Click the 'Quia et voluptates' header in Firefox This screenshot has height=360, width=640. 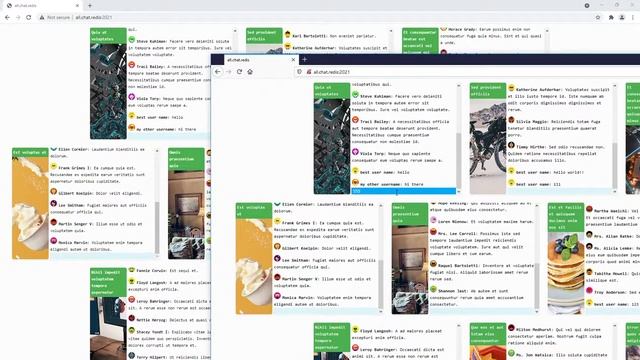tap(332, 91)
